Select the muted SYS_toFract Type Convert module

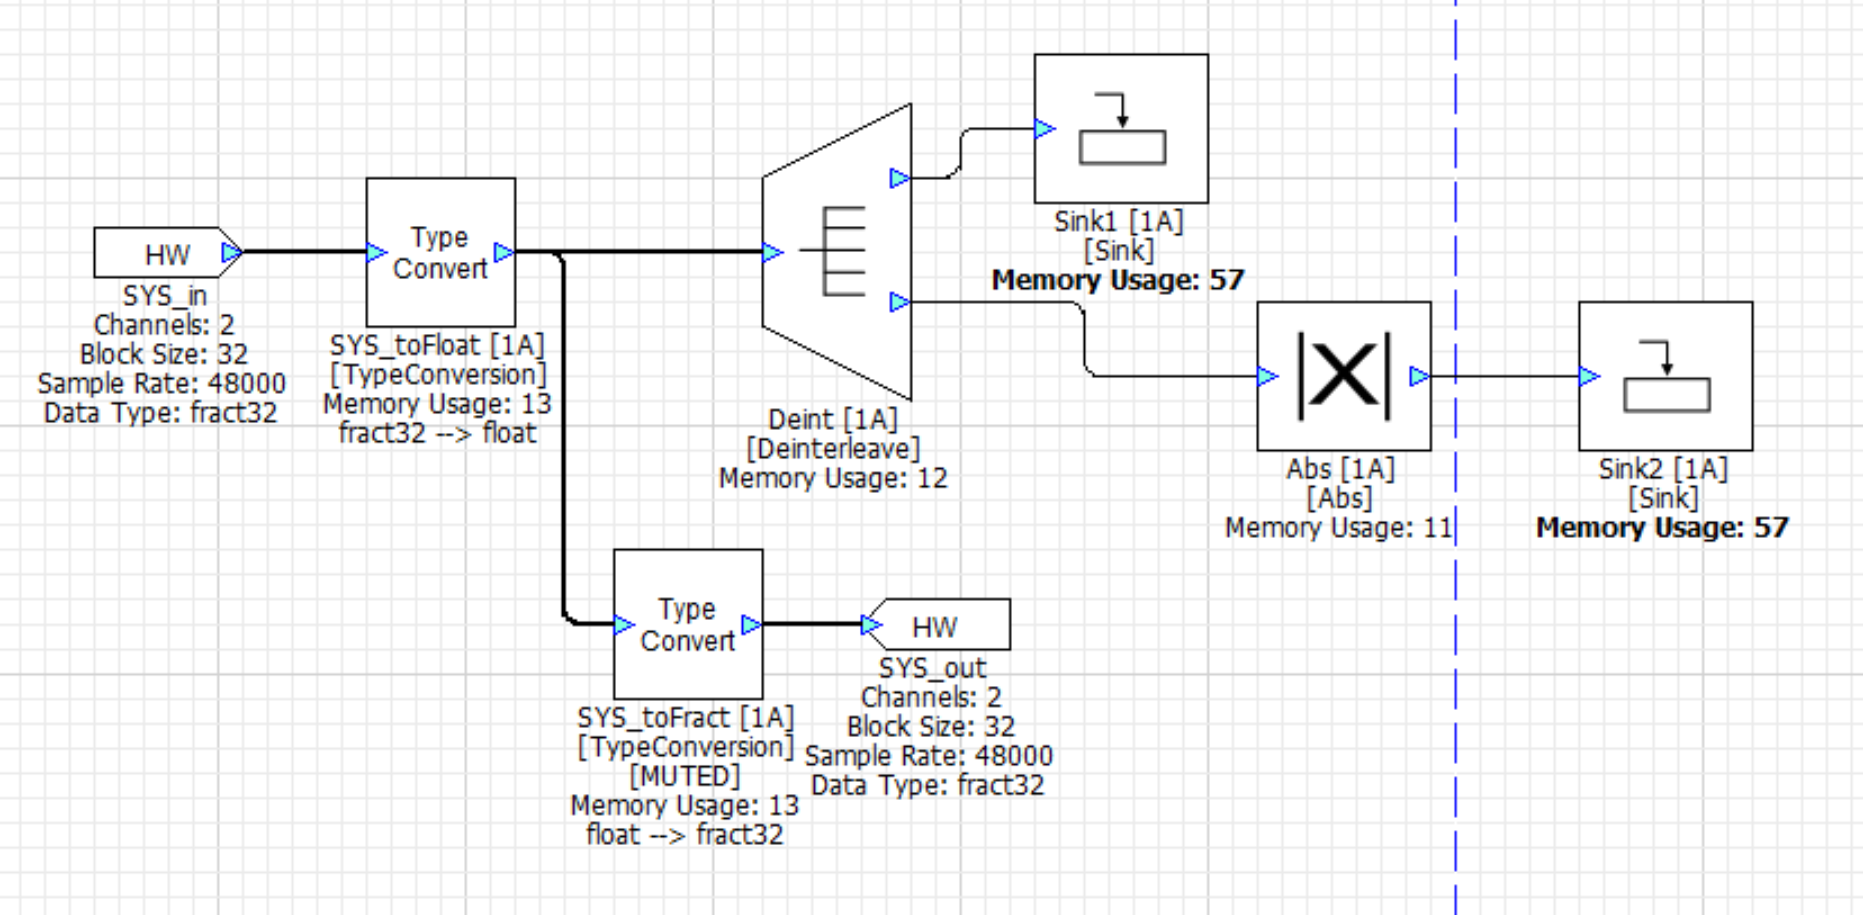pyautogui.click(x=687, y=624)
